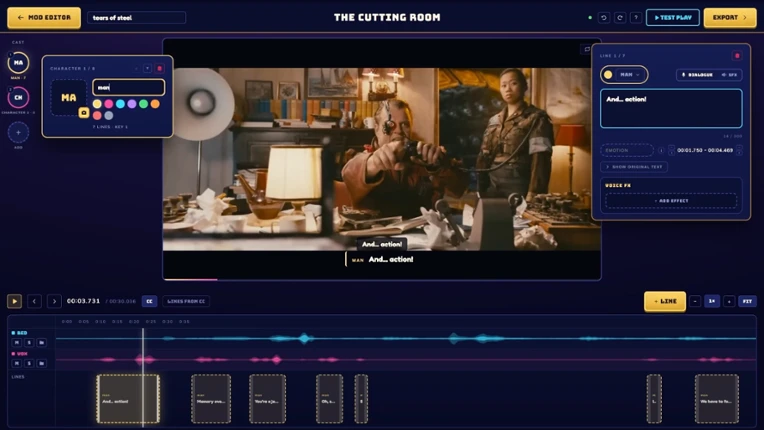
Task: Click the redo icon in the header
Action: pyautogui.click(x=620, y=18)
